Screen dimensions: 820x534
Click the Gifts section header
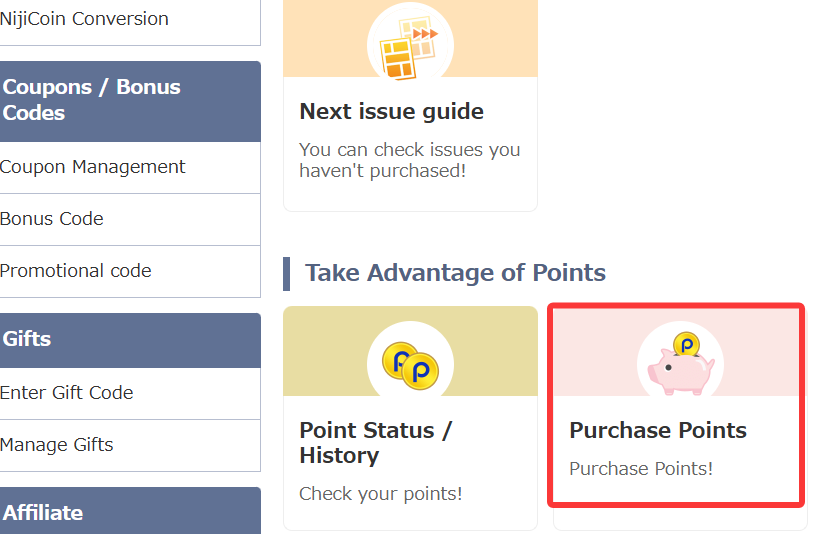[x=28, y=339]
